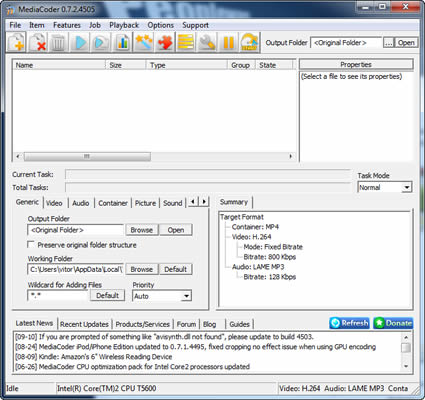Enable Preserve original folder structure checkbox

click(31, 245)
